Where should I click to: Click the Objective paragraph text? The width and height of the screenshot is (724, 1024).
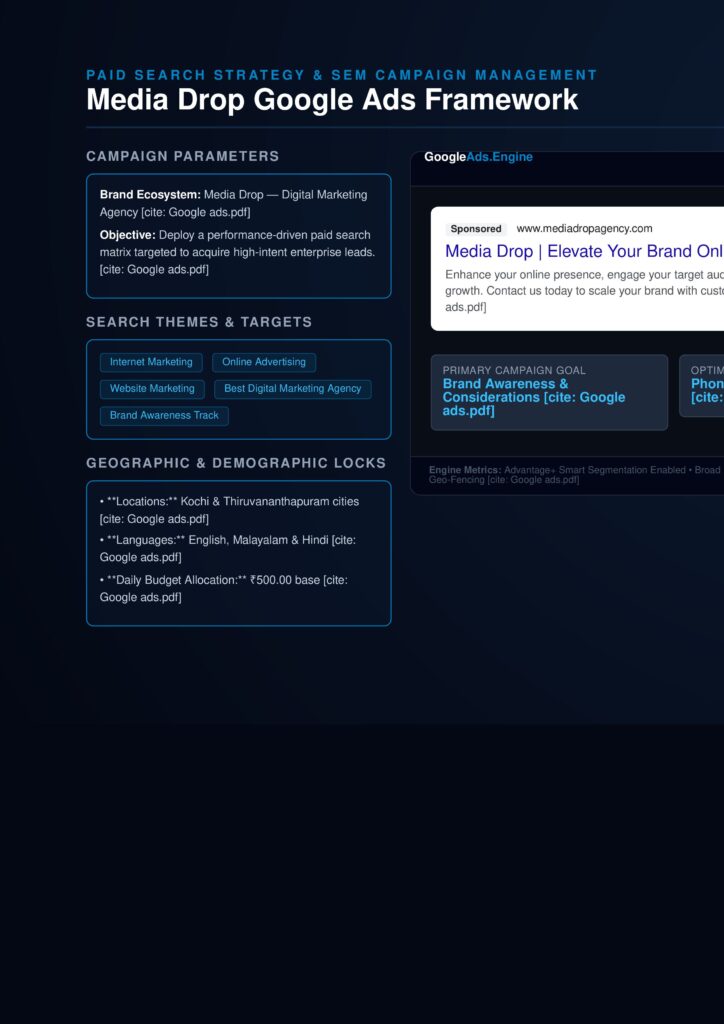[238, 252]
